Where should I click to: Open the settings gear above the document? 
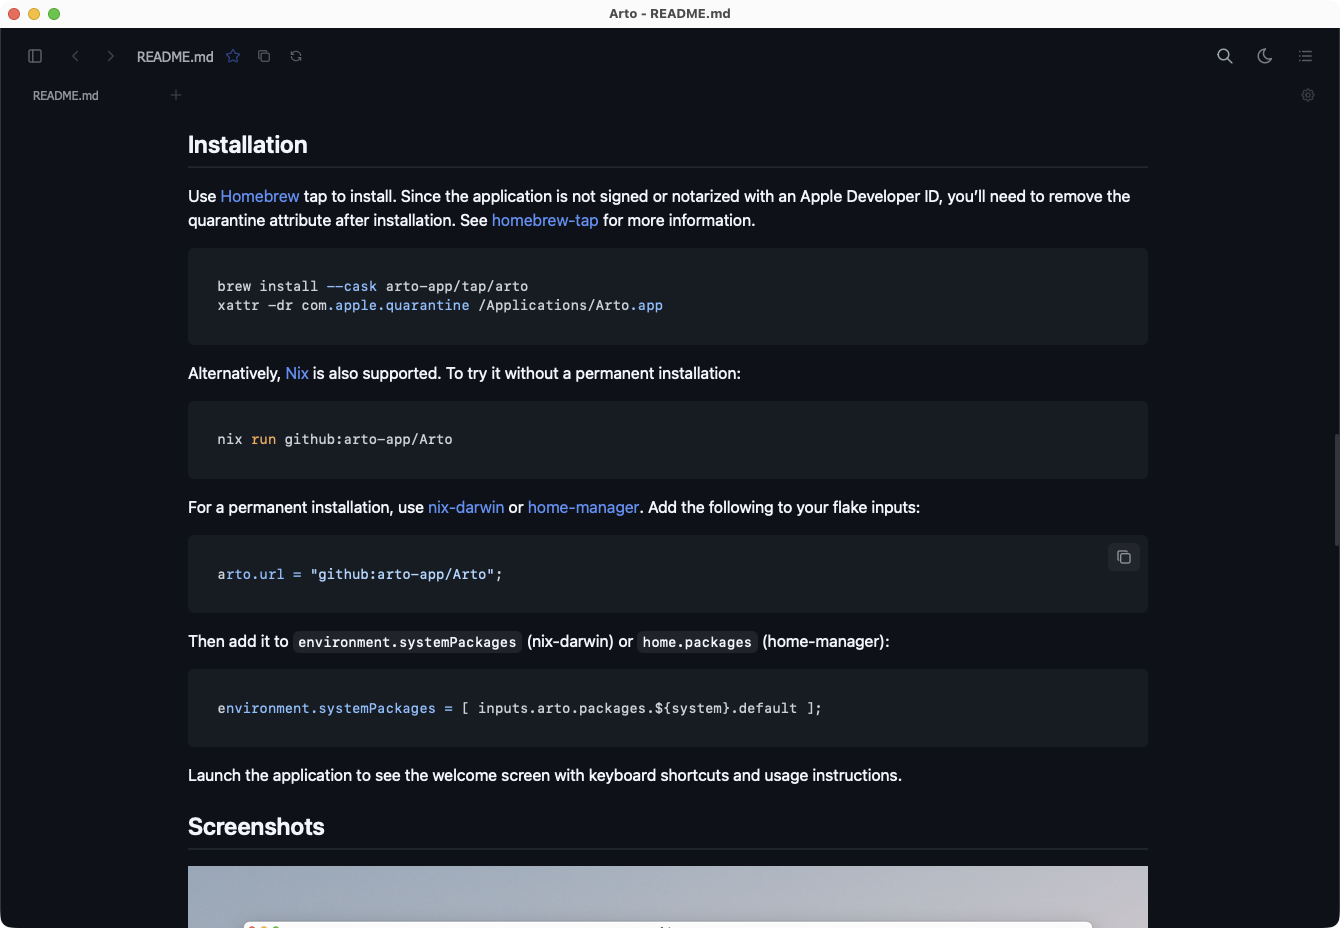click(1308, 95)
